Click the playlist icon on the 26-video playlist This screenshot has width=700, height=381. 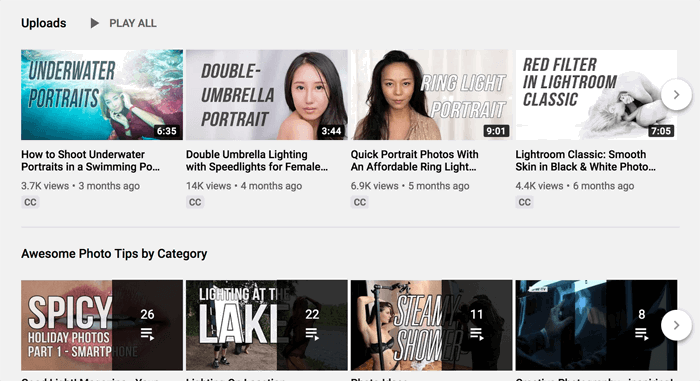(x=147, y=334)
